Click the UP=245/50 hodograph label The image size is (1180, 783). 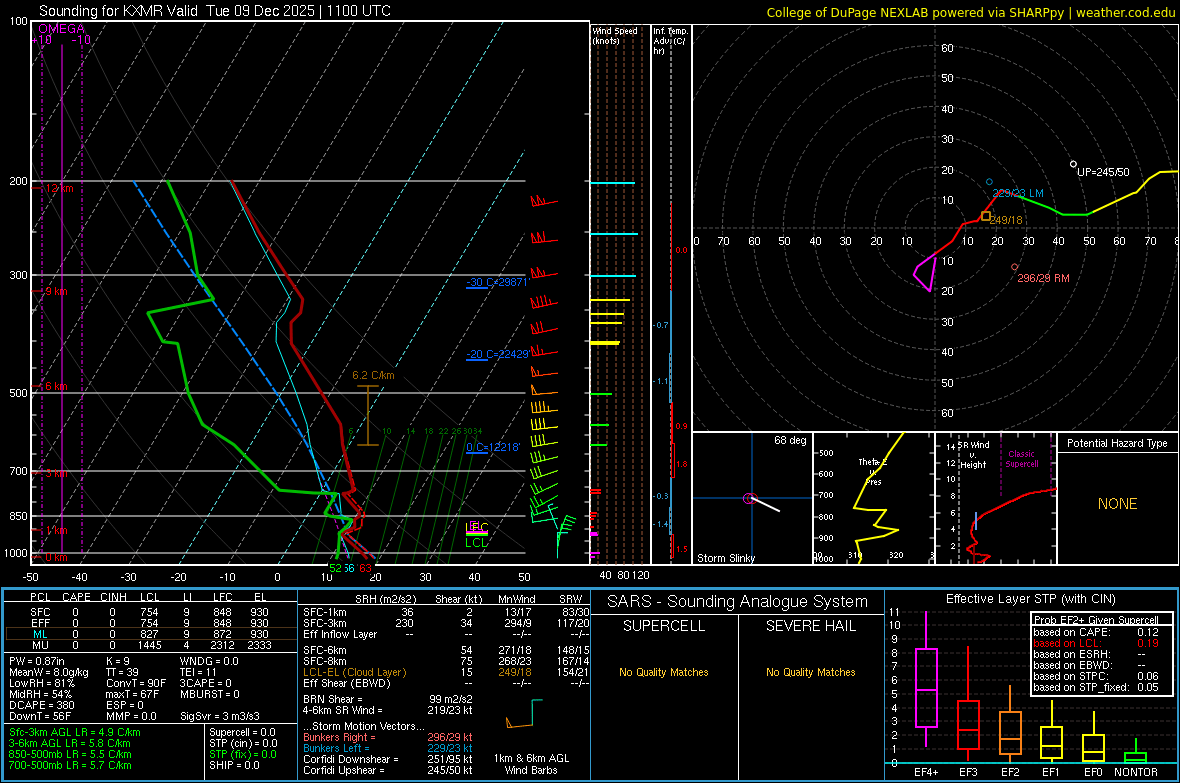pyautogui.click(x=1103, y=172)
